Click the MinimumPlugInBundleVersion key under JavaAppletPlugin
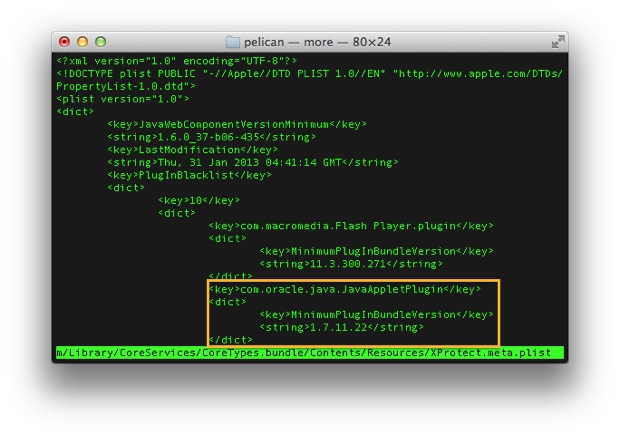This screenshot has height=435, width=620. (x=376, y=314)
